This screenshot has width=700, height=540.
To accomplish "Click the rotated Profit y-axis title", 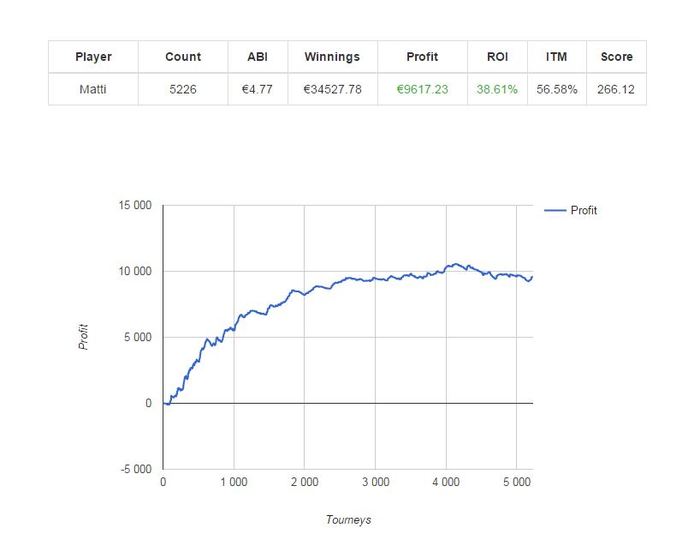I will pyautogui.click(x=83, y=336).
